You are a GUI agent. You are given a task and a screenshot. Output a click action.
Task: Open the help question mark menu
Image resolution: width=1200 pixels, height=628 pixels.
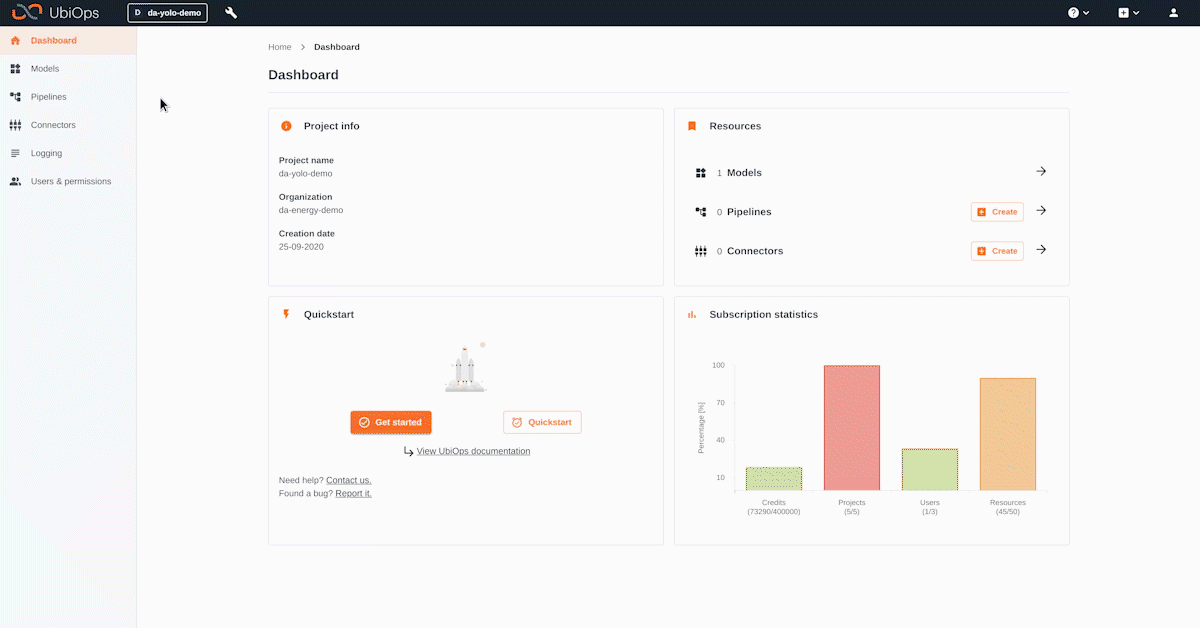[x=1078, y=13]
